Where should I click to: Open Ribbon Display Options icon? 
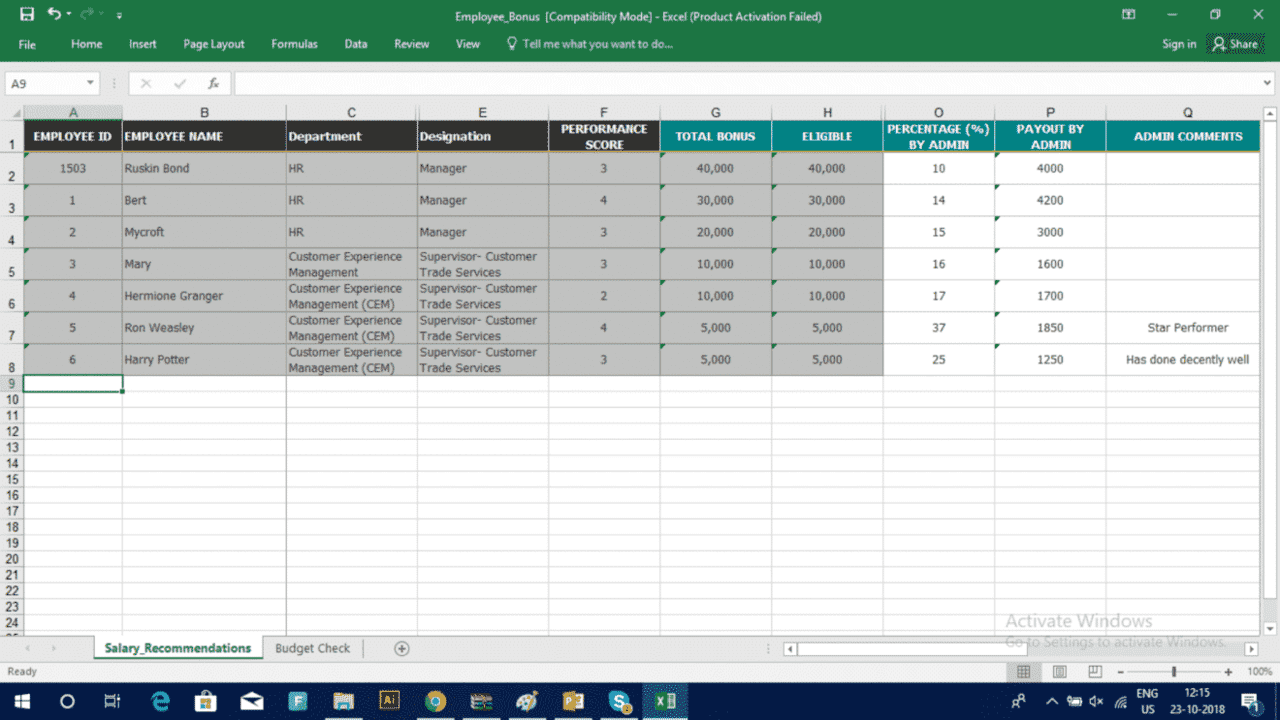point(1128,15)
